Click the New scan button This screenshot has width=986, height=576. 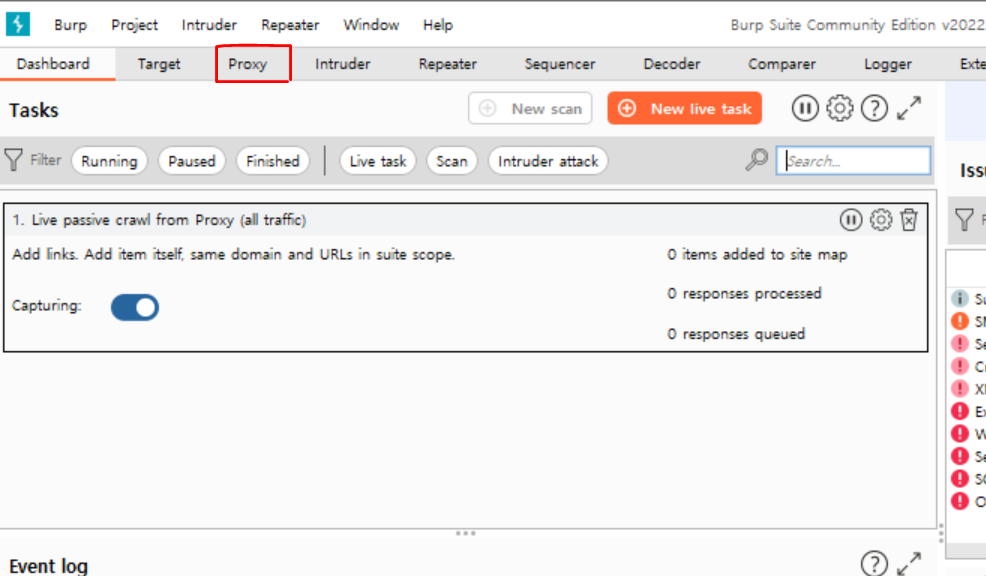530,108
